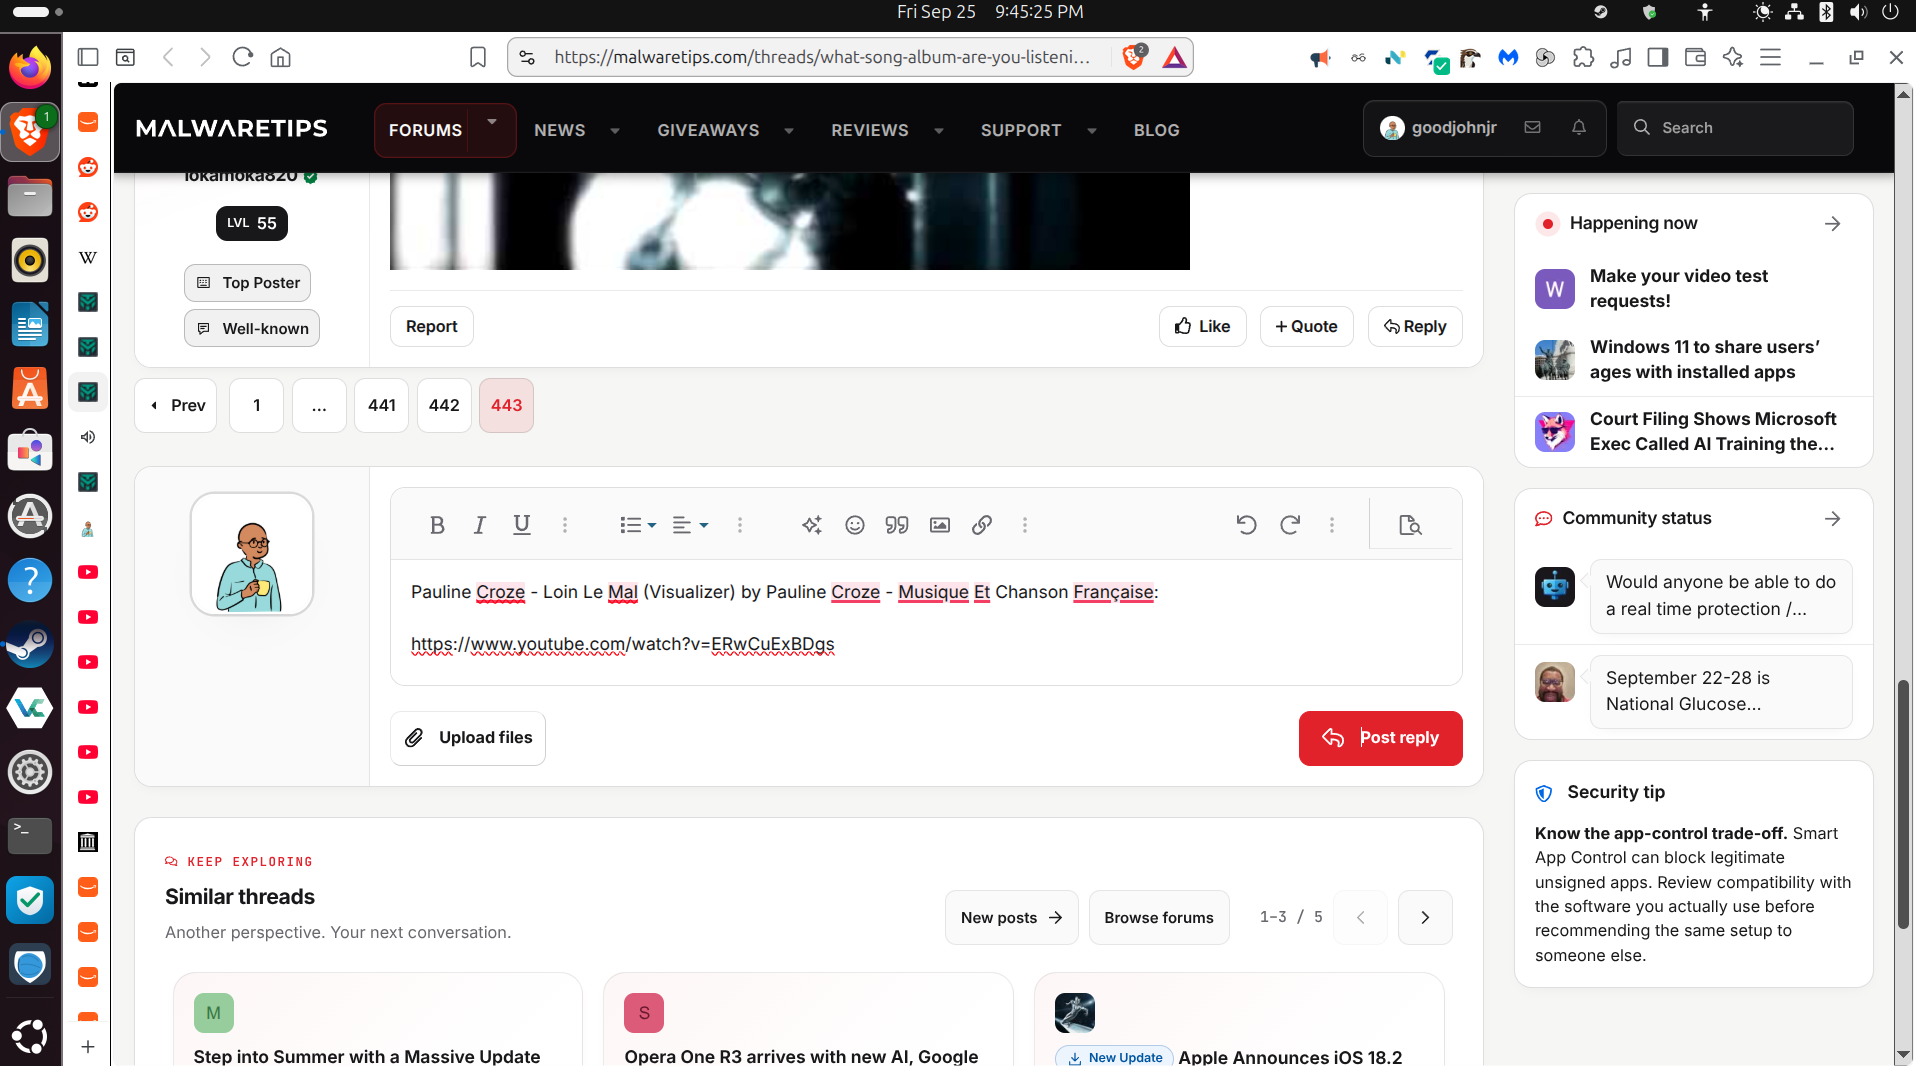
Task: Show next similar threads
Action: coord(1425,918)
